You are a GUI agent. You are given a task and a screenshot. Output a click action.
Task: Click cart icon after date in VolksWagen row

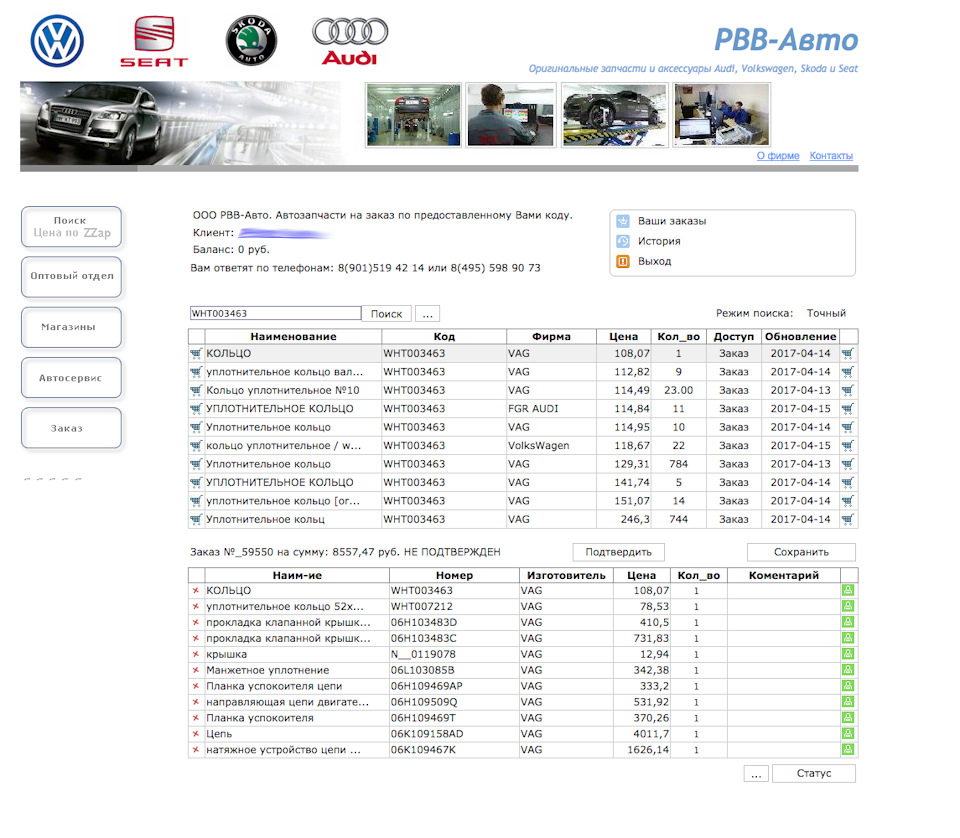(848, 446)
